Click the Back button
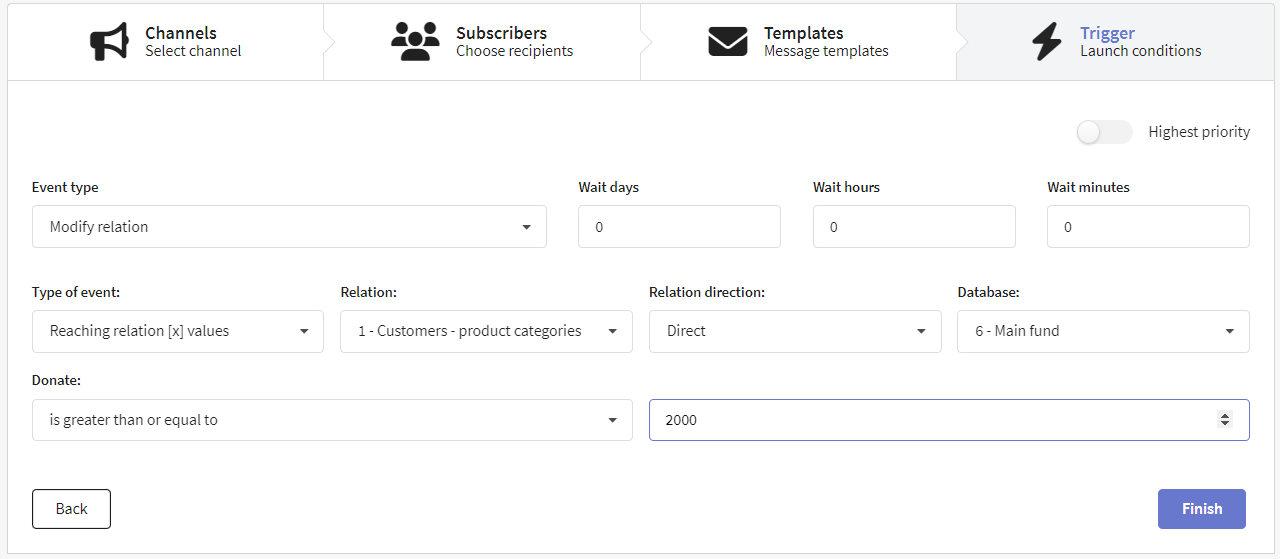Image resolution: width=1280 pixels, height=559 pixels. click(x=71, y=509)
